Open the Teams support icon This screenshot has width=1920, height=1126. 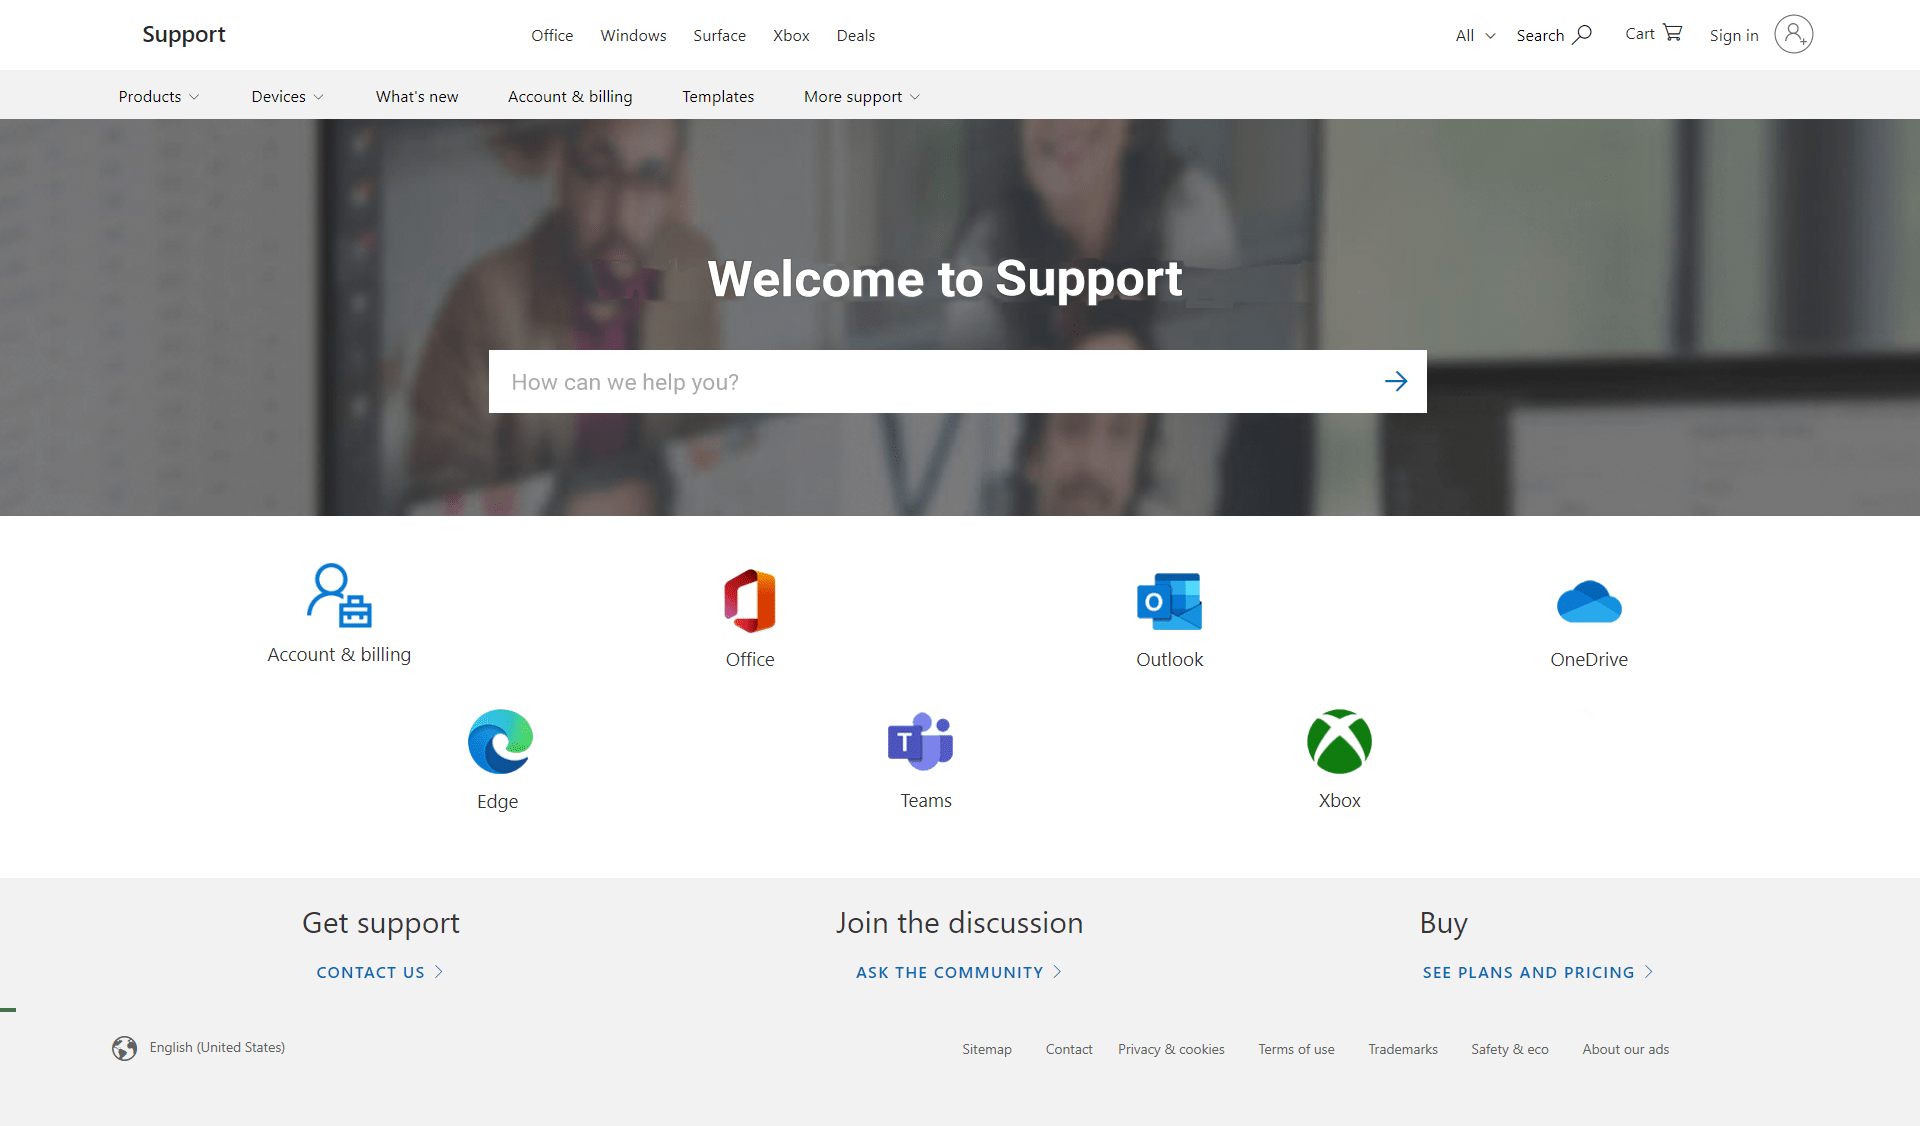[921, 742]
